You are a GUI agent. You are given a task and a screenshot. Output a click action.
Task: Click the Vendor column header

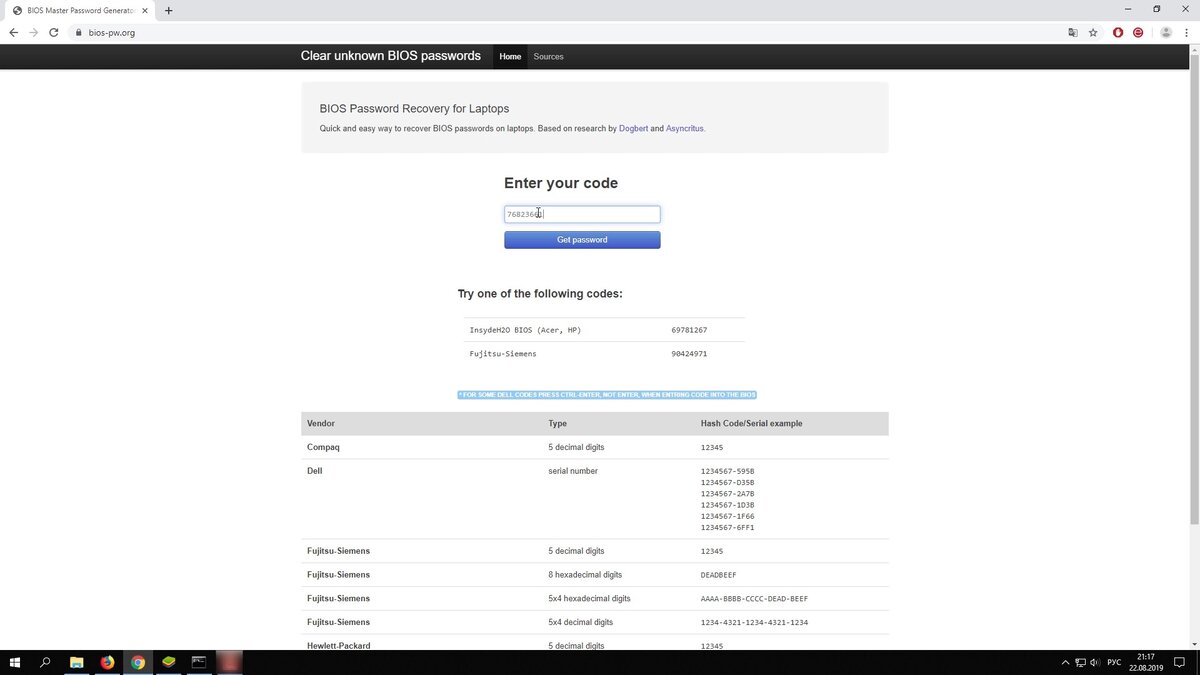(x=321, y=424)
